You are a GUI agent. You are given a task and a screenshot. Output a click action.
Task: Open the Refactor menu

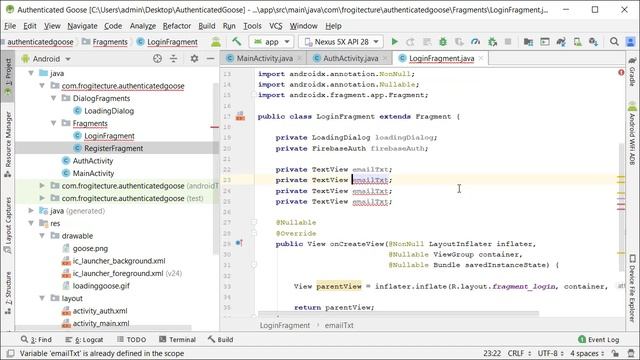177,26
